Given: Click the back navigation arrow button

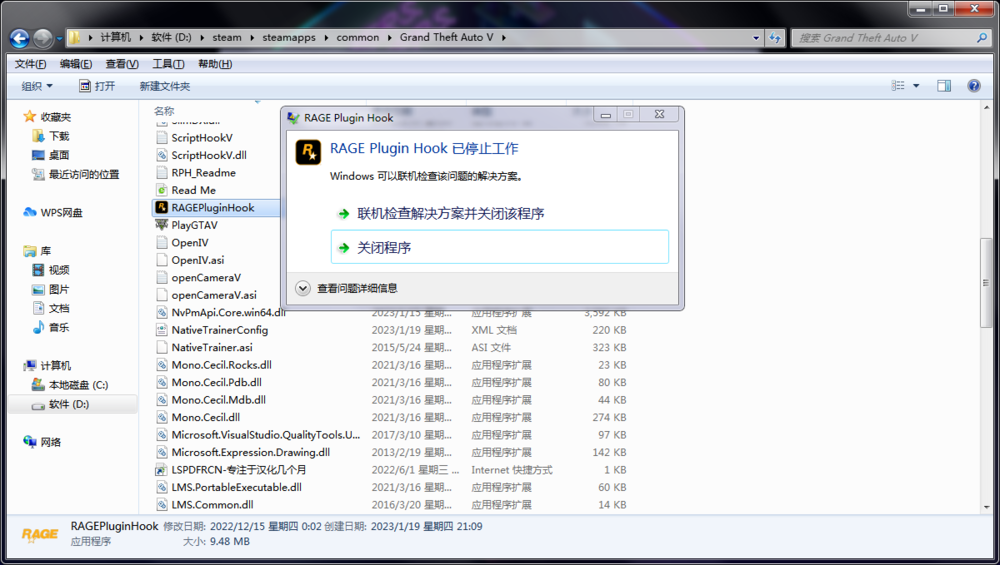Looking at the screenshot, I should click(20, 38).
